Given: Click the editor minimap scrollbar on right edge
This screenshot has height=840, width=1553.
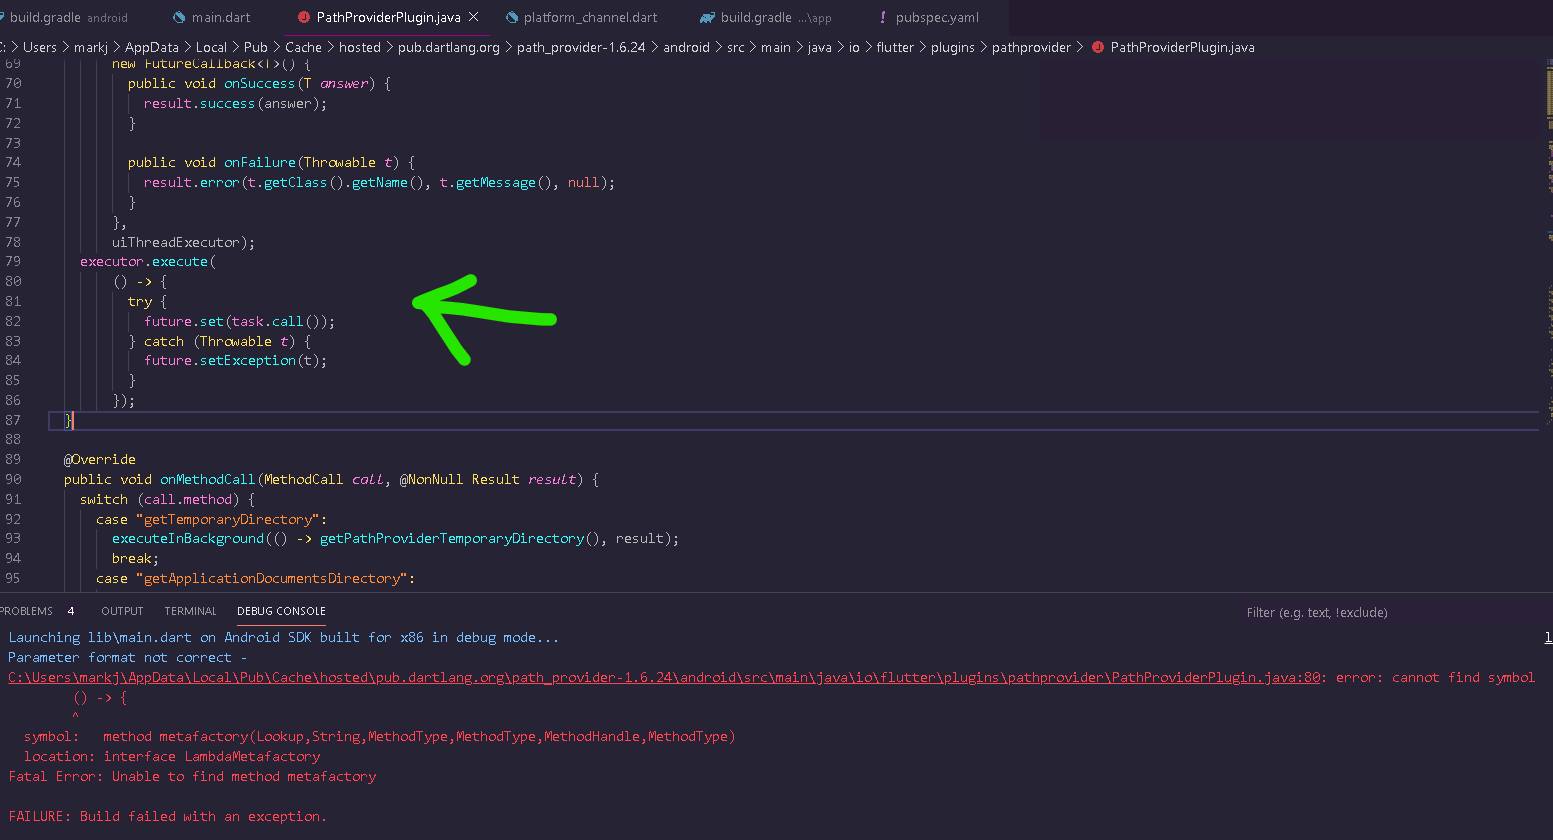Looking at the screenshot, I should tap(1545, 300).
